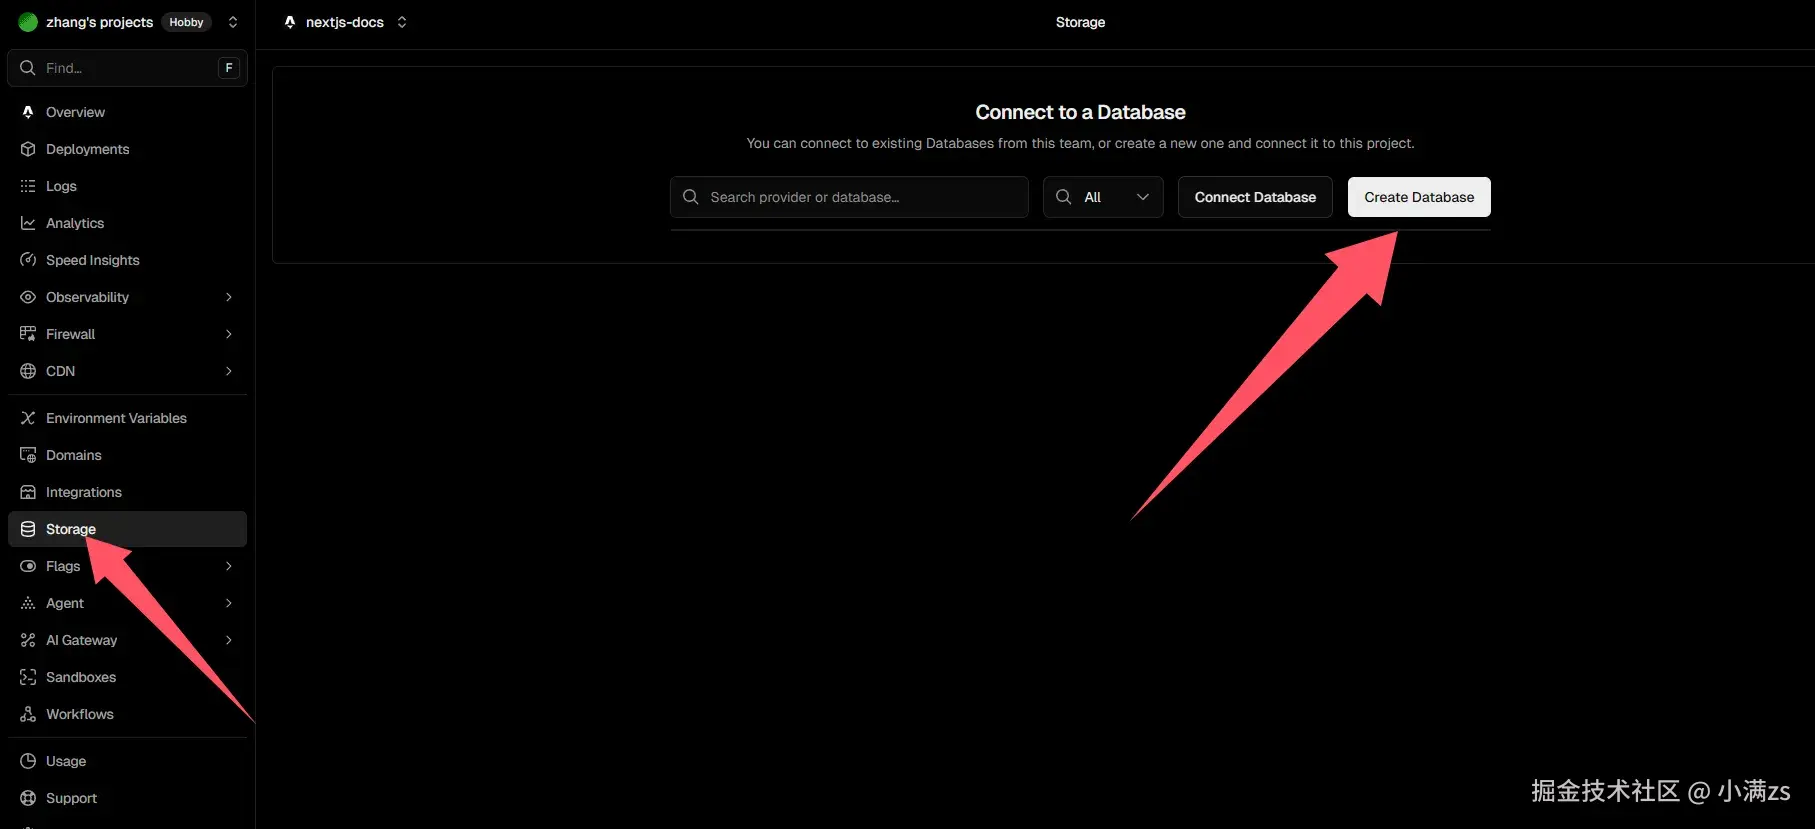Open the All filter dropdown
The width and height of the screenshot is (1815, 829).
pyautogui.click(x=1103, y=197)
